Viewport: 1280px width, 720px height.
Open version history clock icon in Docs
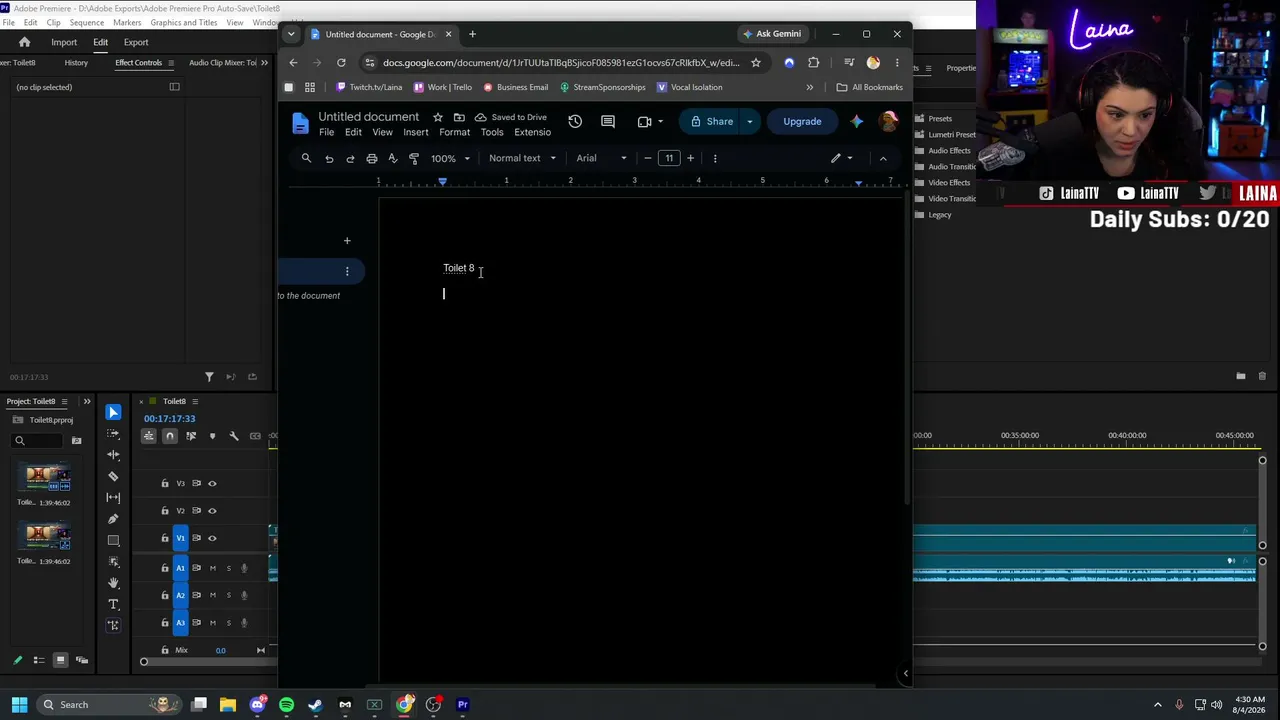pyautogui.click(x=575, y=121)
